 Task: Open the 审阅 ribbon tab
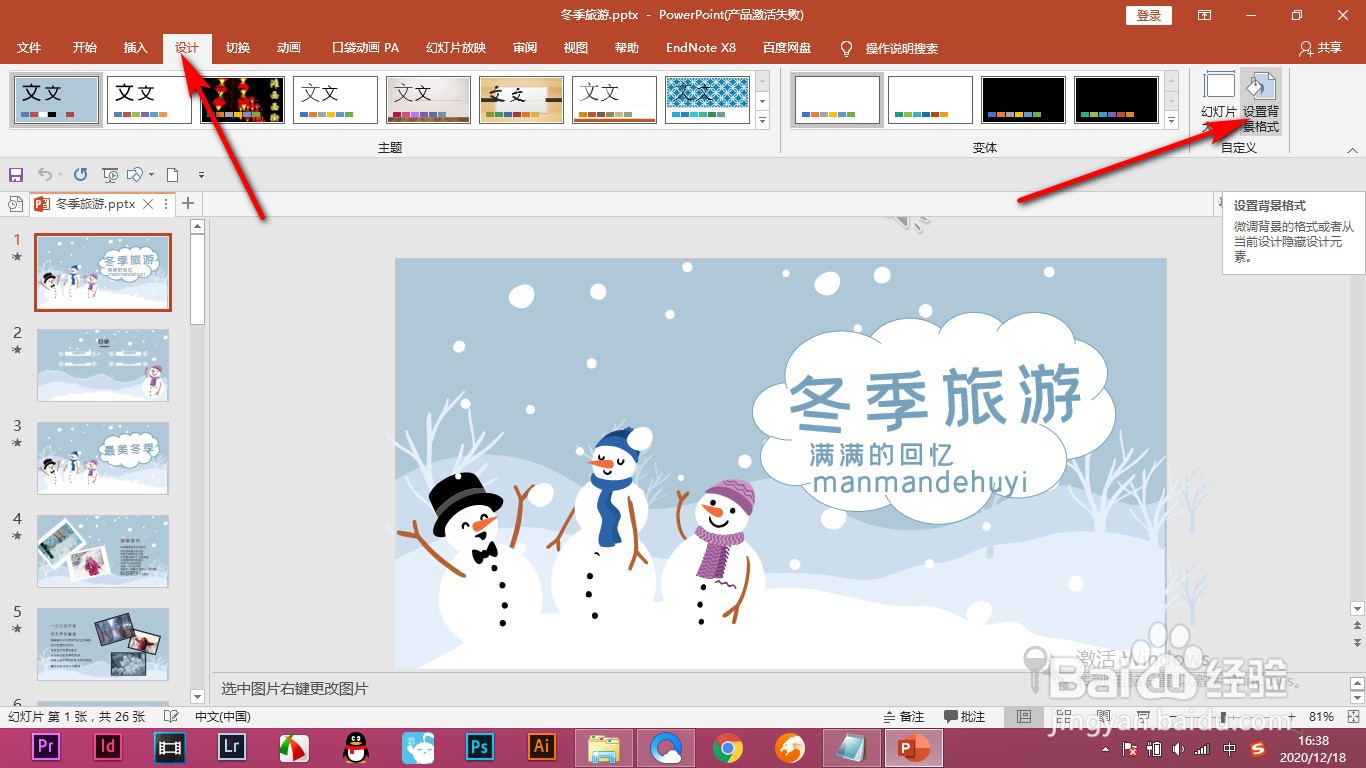[x=525, y=48]
